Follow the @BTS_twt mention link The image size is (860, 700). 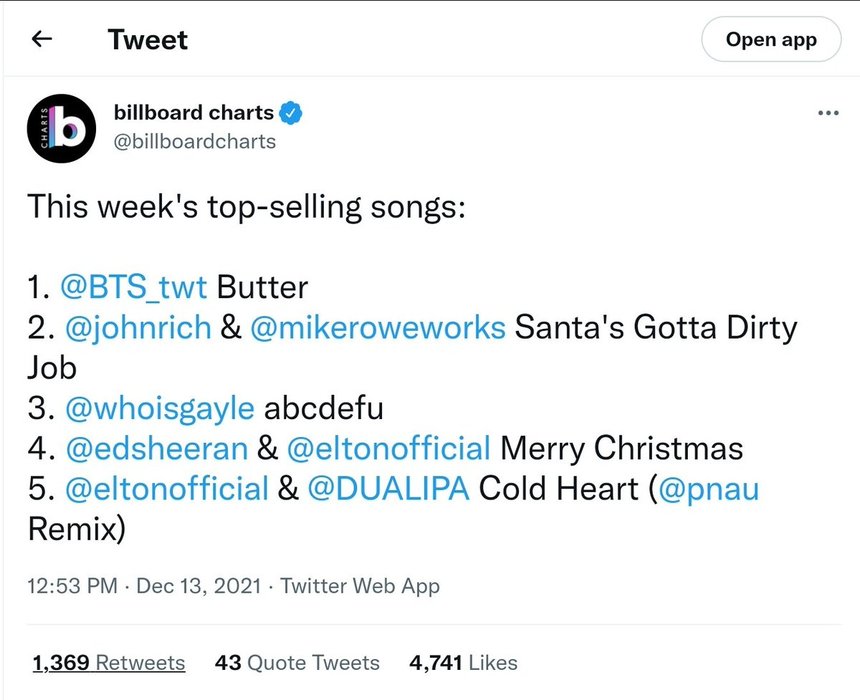pyautogui.click(x=134, y=288)
